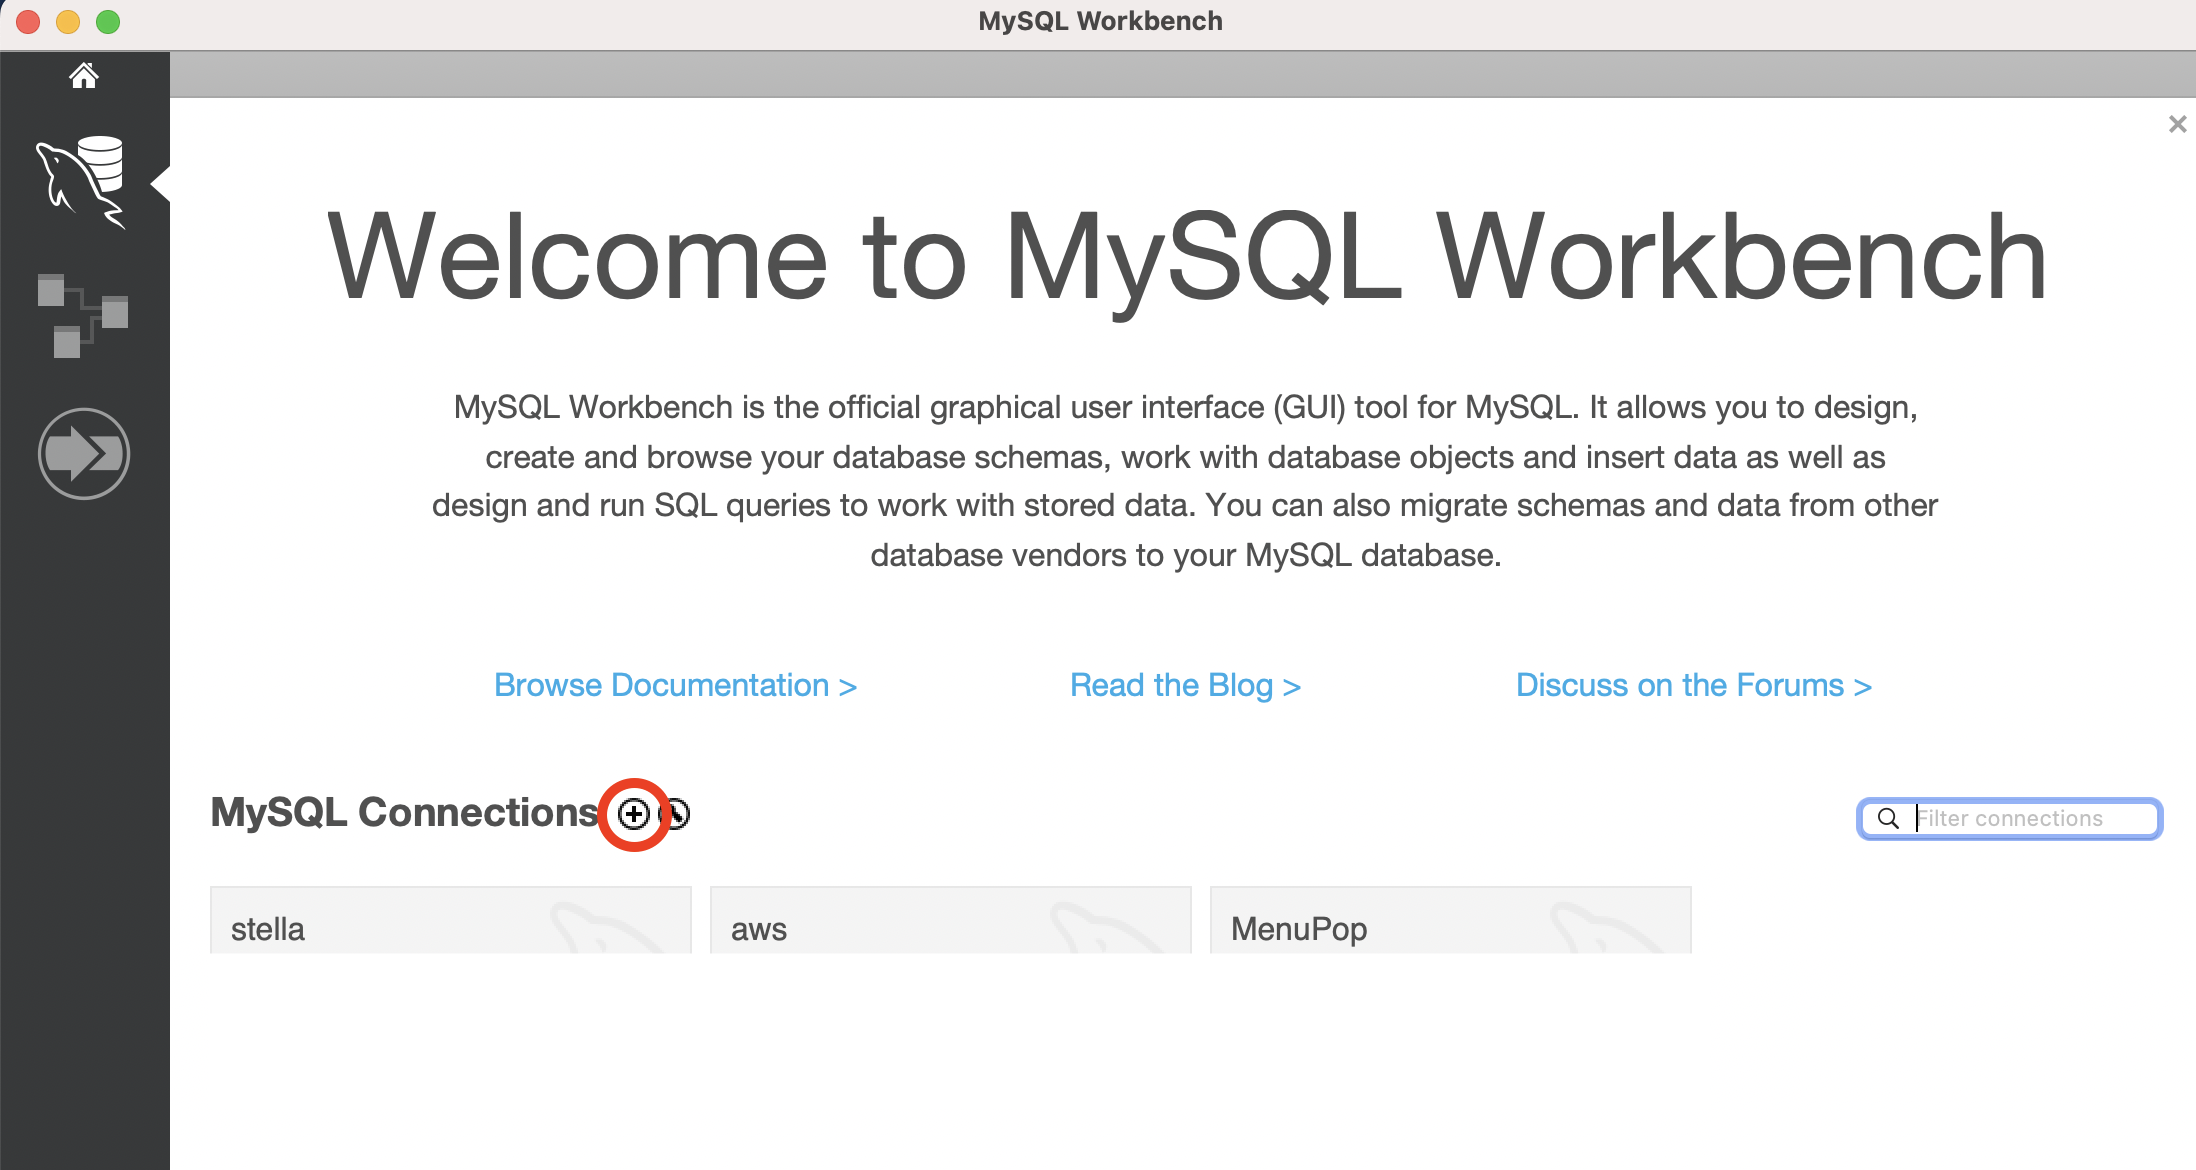
Task: Open Manage Connections wrench icon
Action: (x=679, y=814)
